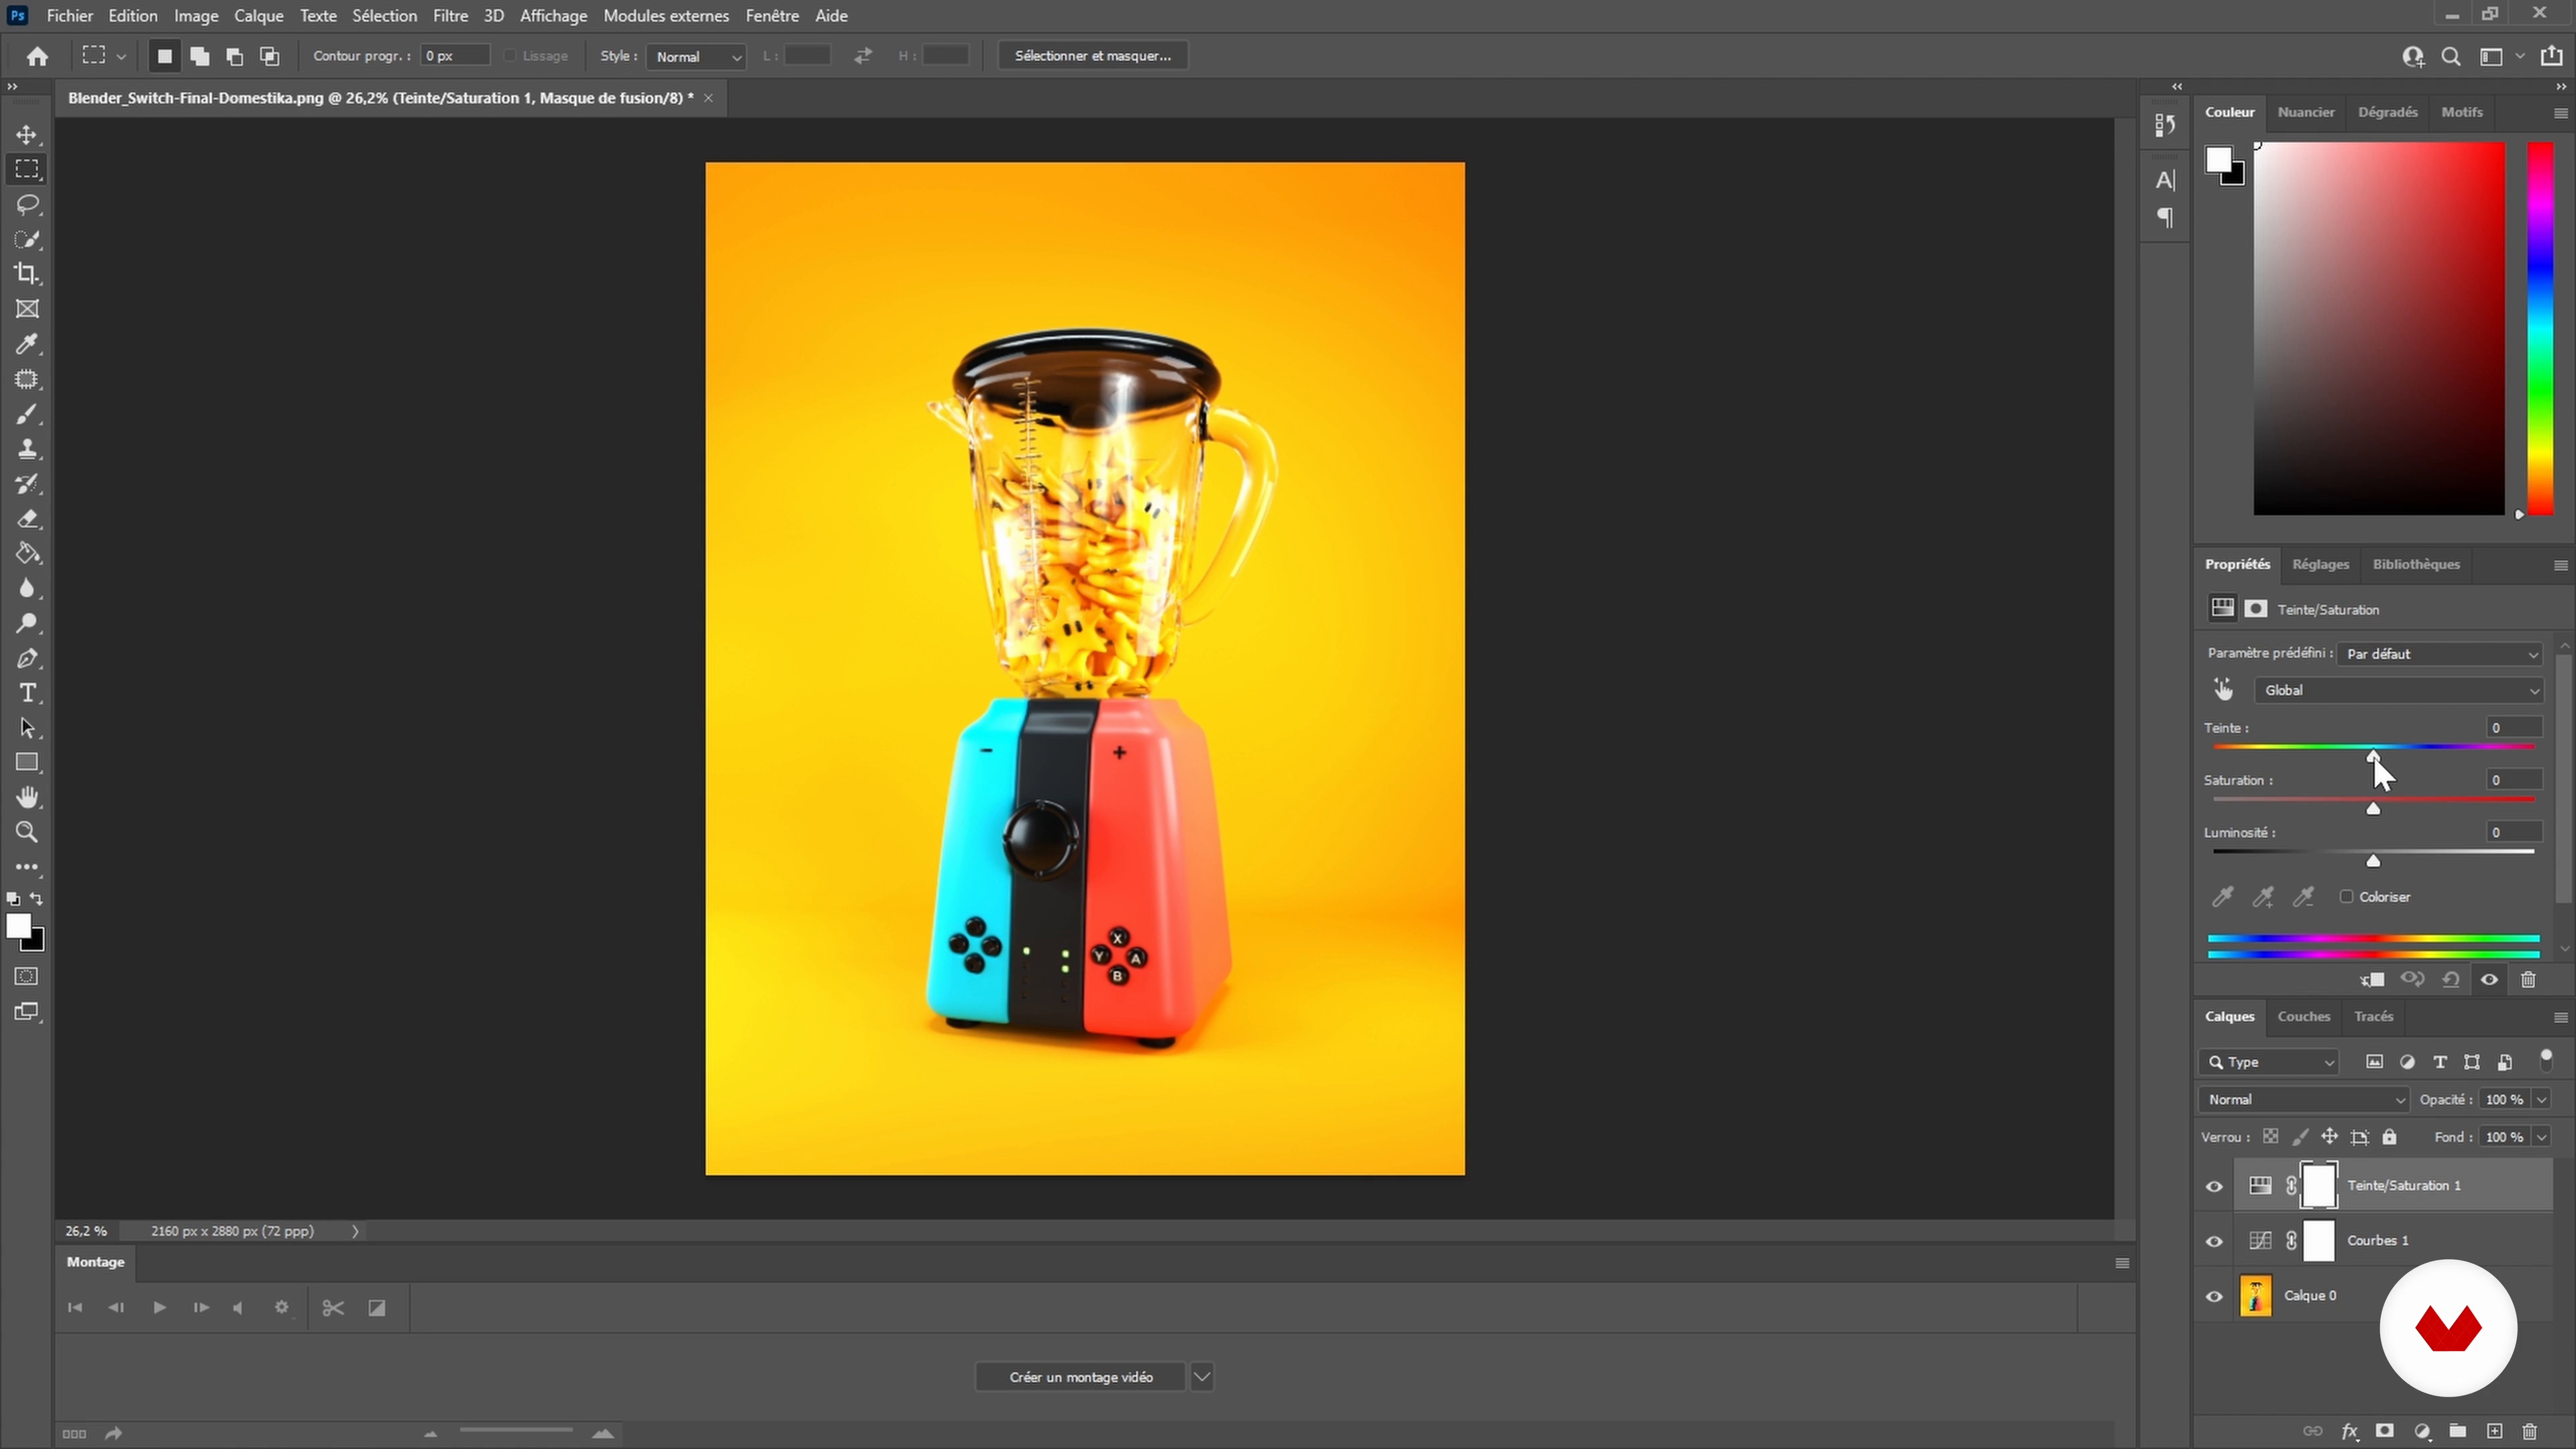Click the Home icon in options bar
The height and width of the screenshot is (1449, 2576).
click(x=37, y=56)
